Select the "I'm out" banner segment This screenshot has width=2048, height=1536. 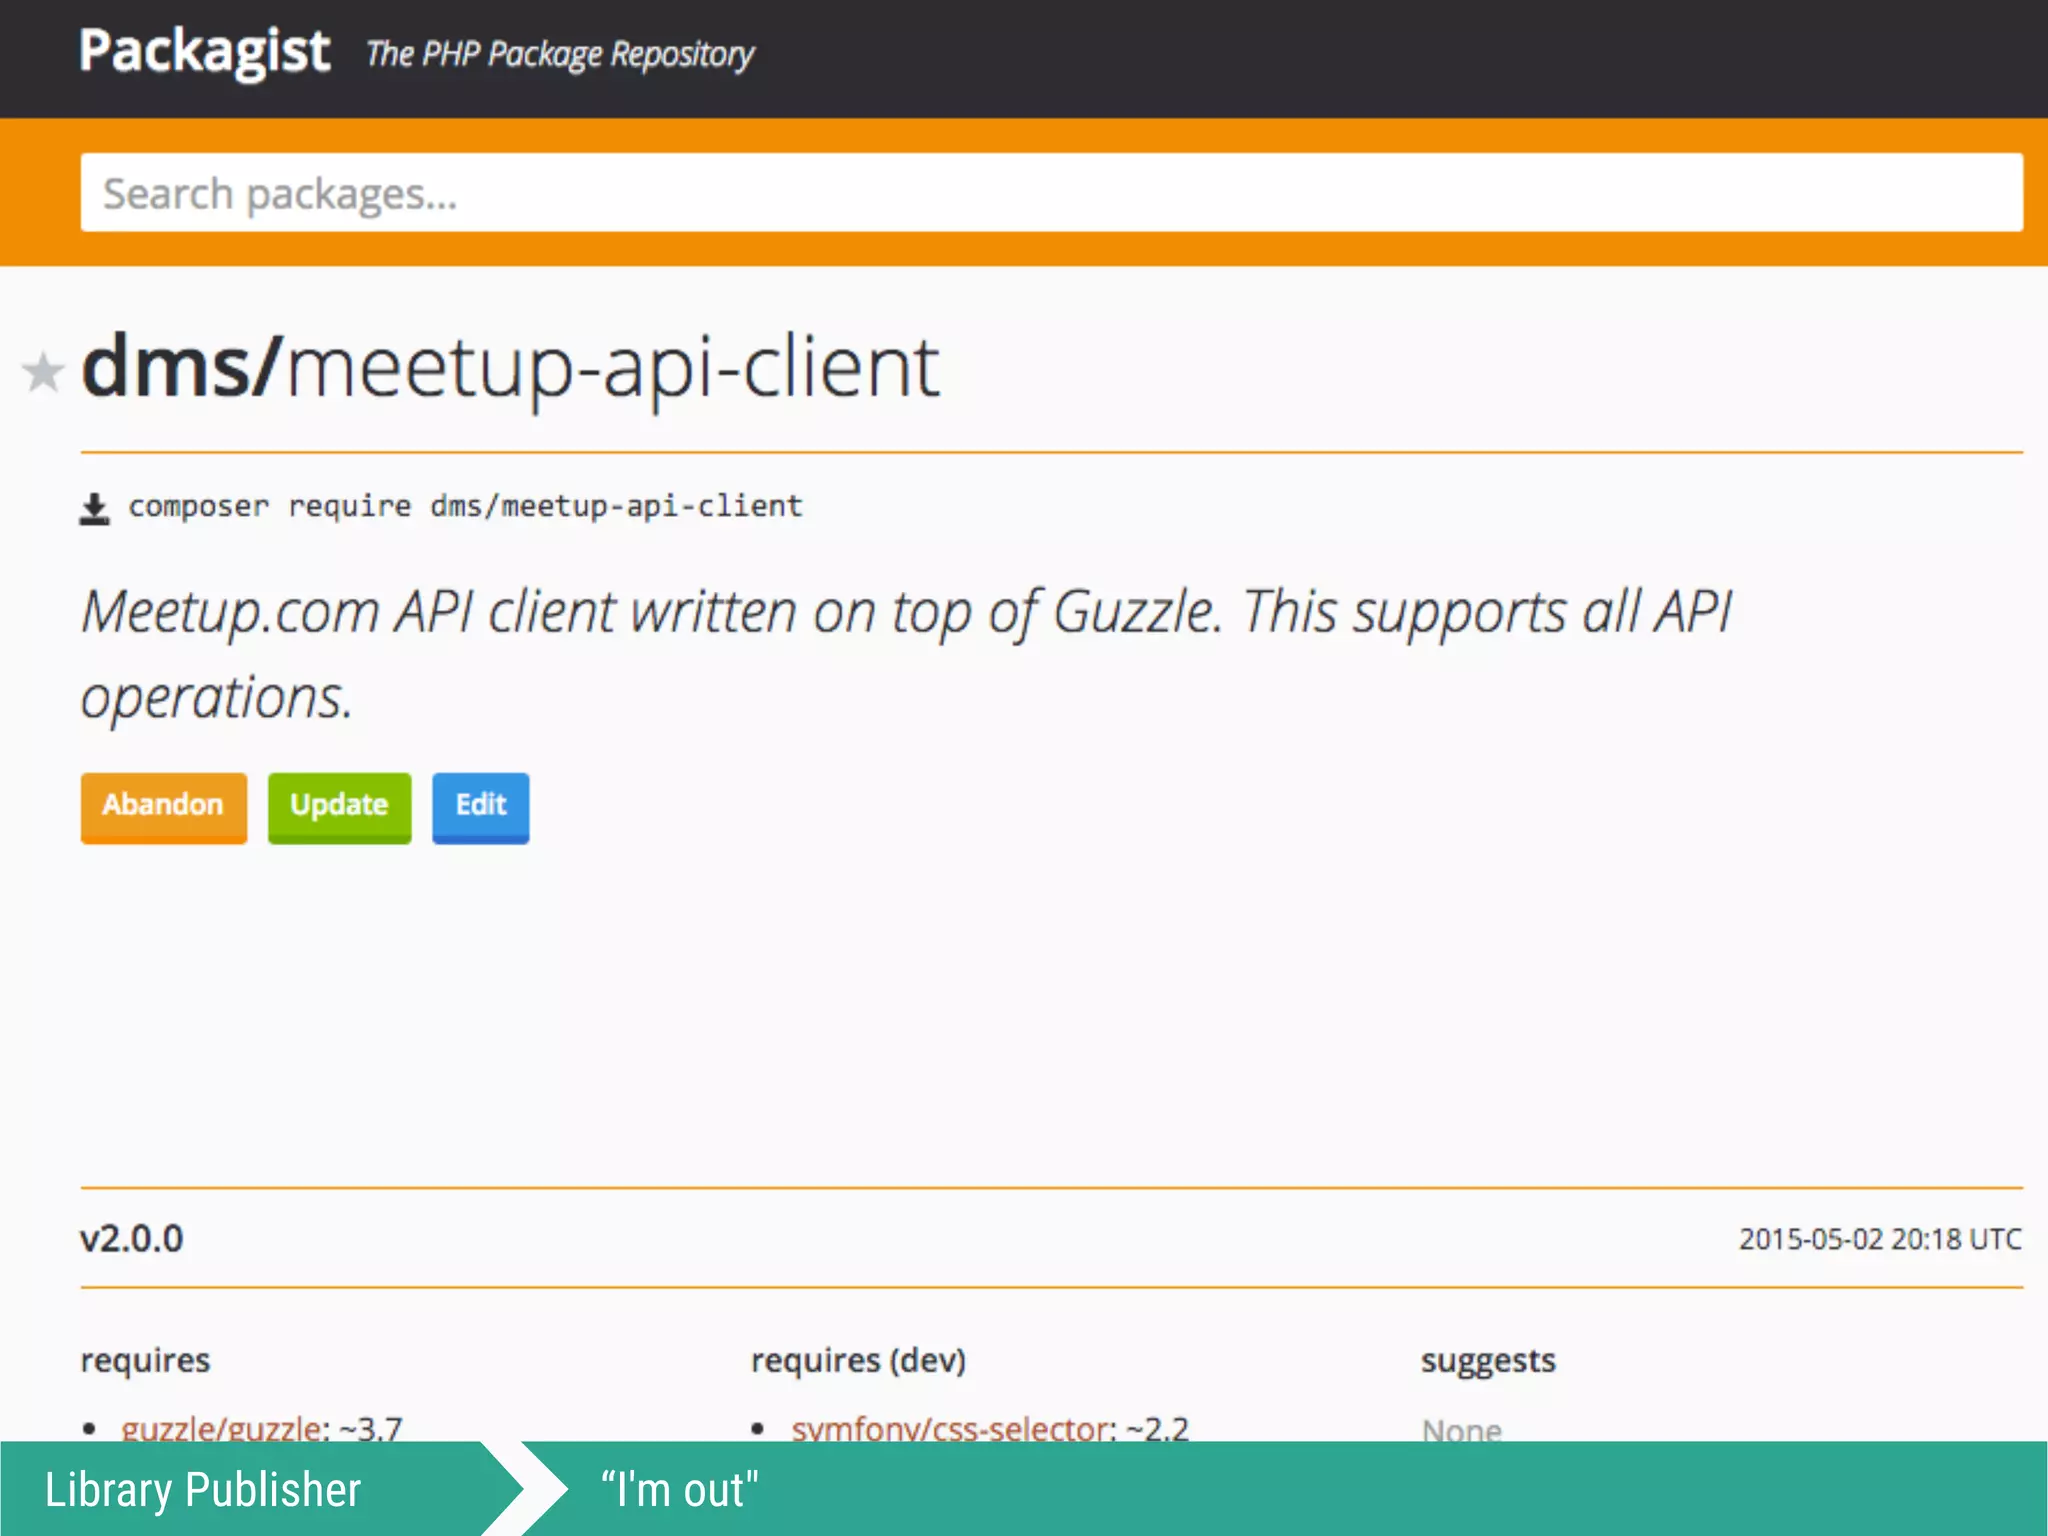680,1489
